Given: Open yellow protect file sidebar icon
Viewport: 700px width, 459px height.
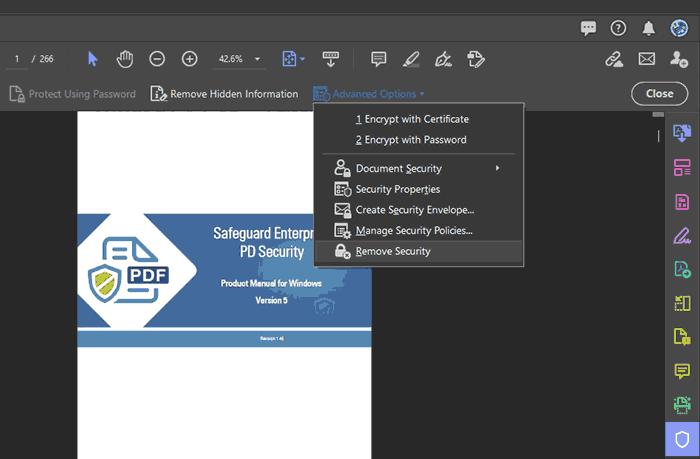Looking at the screenshot, I should 682,337.
